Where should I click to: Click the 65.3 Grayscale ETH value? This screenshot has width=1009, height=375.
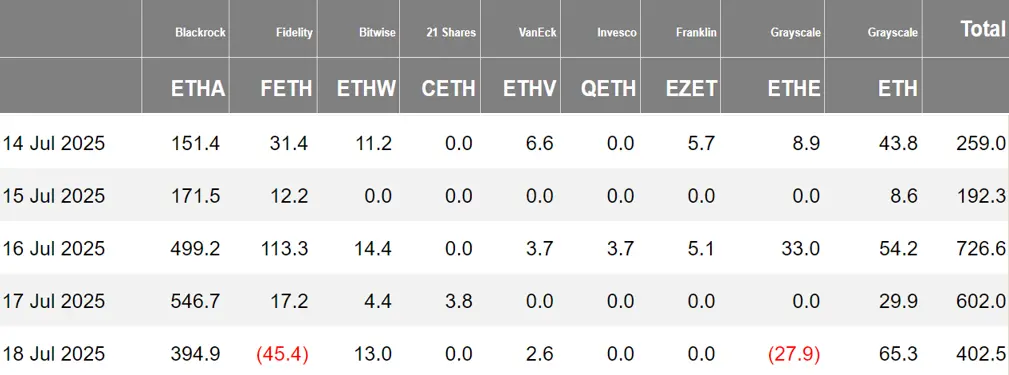coord(898,354)
